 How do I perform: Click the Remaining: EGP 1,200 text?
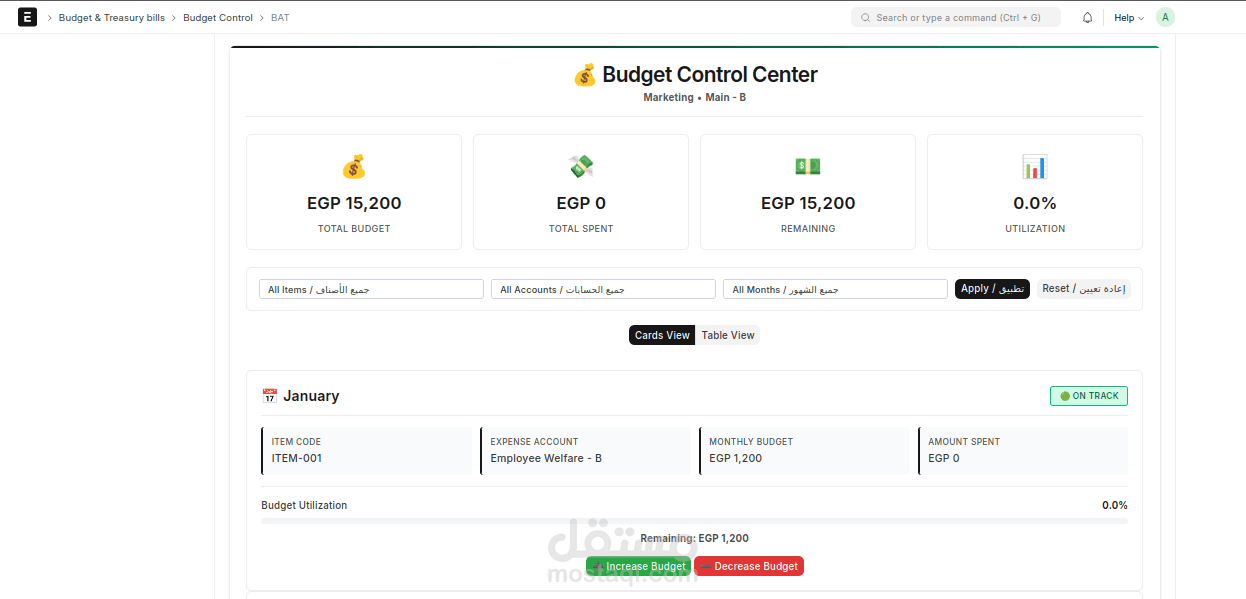tap(694, 538)
